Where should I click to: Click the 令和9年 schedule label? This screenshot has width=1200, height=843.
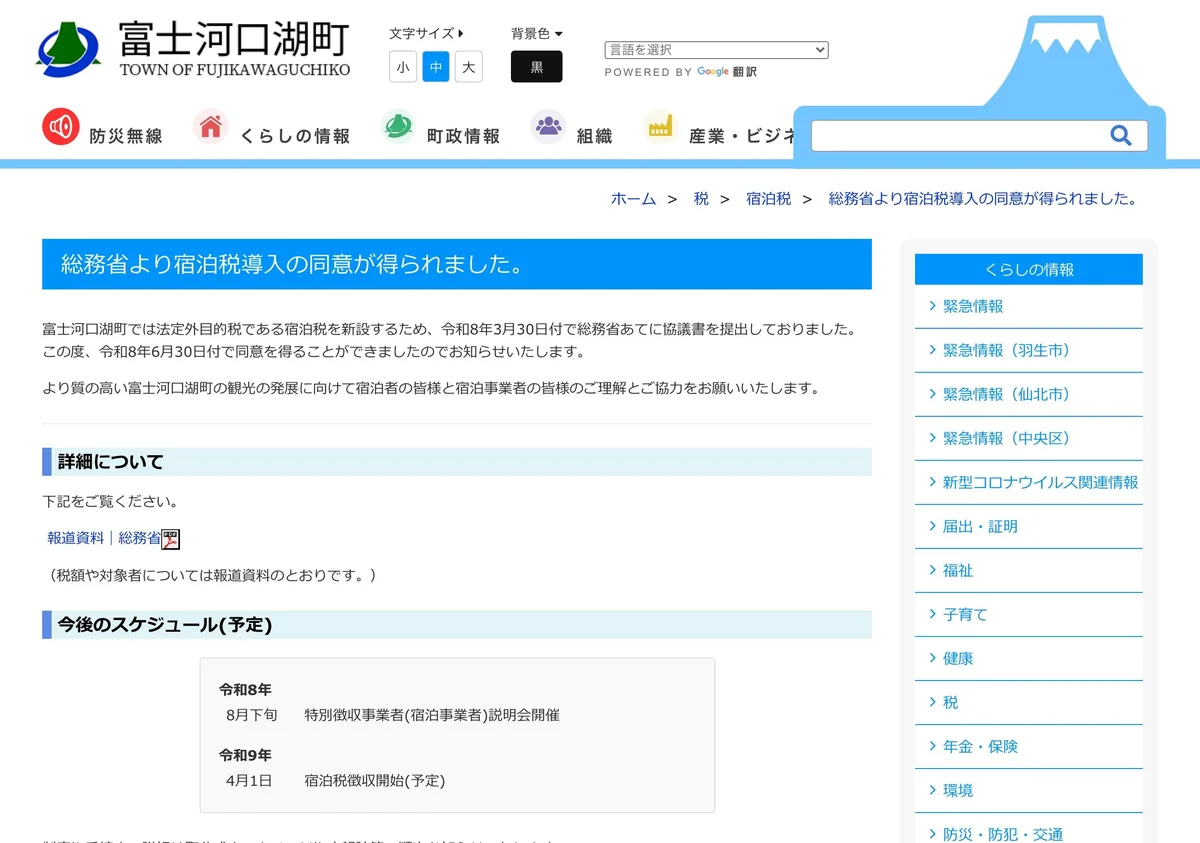[x=245, y=755]
